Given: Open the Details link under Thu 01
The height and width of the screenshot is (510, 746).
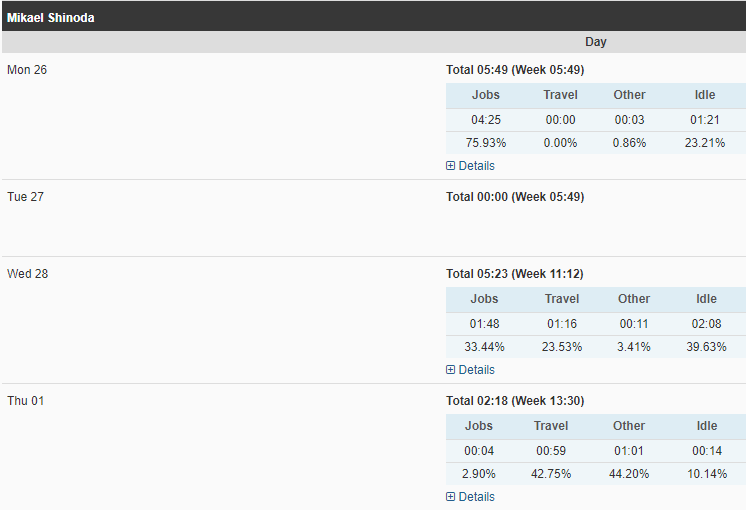Looking at the screenshot, I should pos(476,497).
